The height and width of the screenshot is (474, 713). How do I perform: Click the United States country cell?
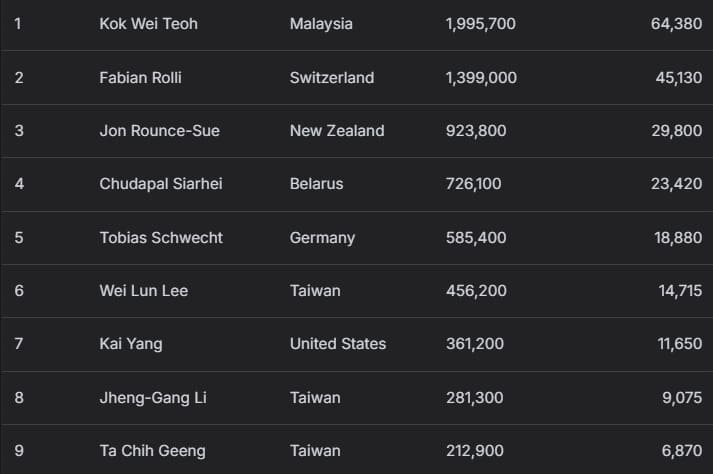coord(338,344)
